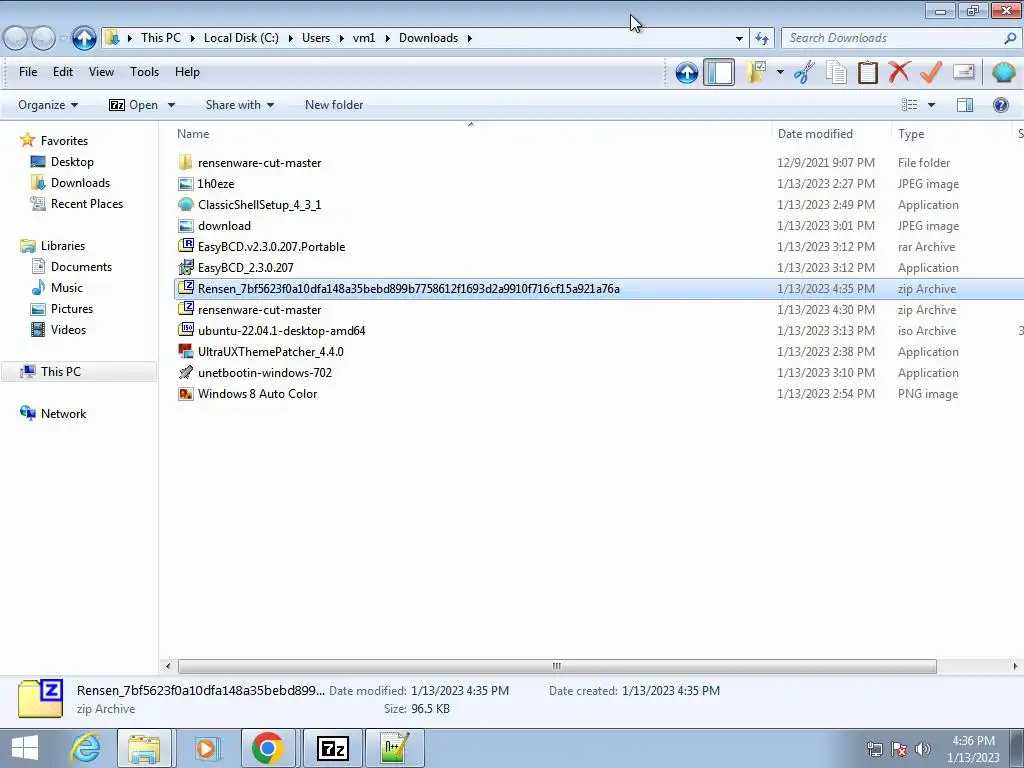Open the address bar history dropdown

coord(739,39)
